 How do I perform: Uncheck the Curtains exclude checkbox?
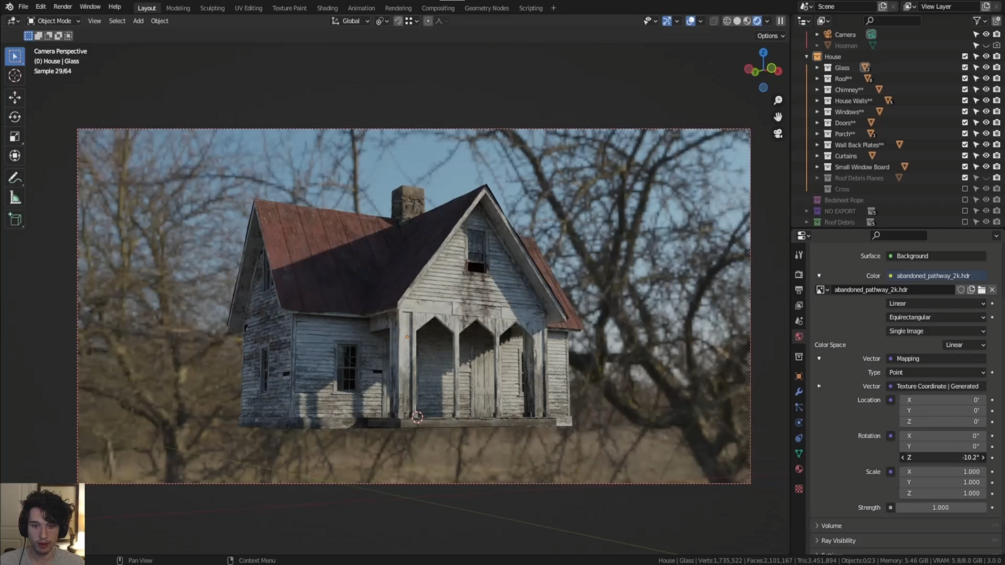(965, 156)
